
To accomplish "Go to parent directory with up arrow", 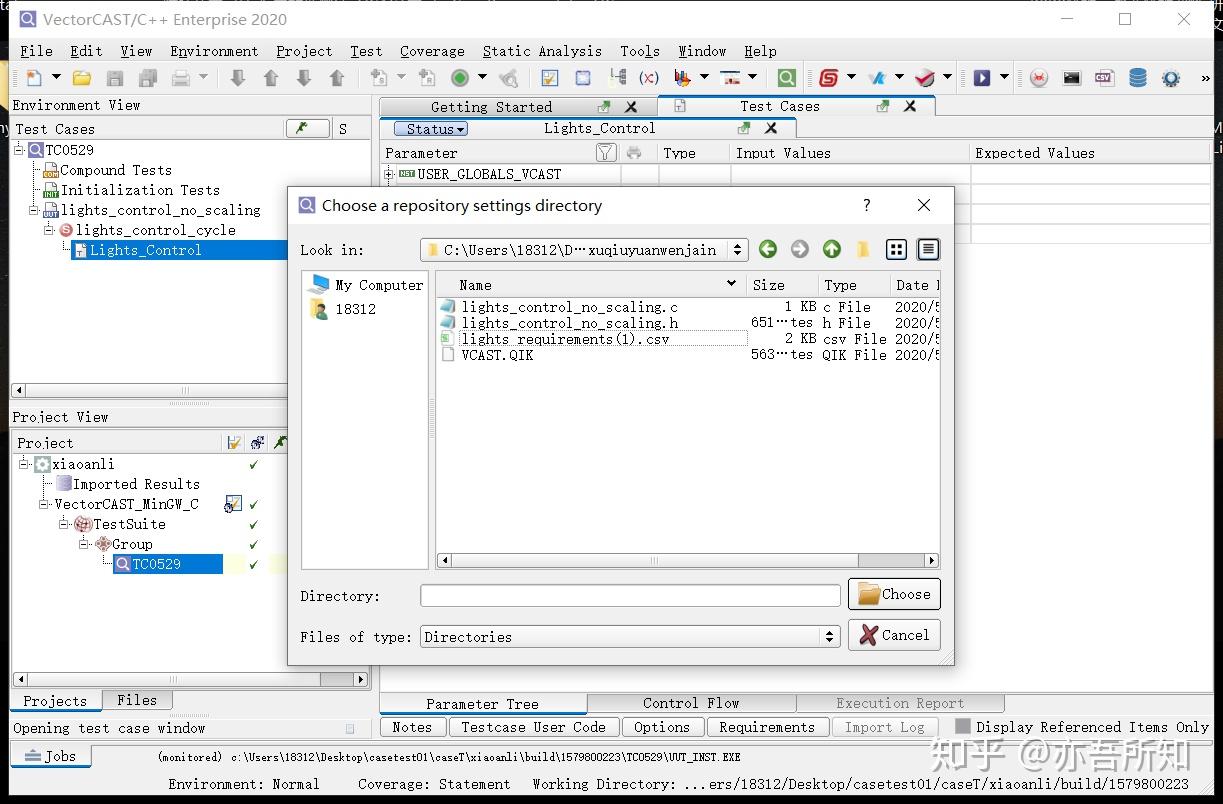I will tap(831, 250).
